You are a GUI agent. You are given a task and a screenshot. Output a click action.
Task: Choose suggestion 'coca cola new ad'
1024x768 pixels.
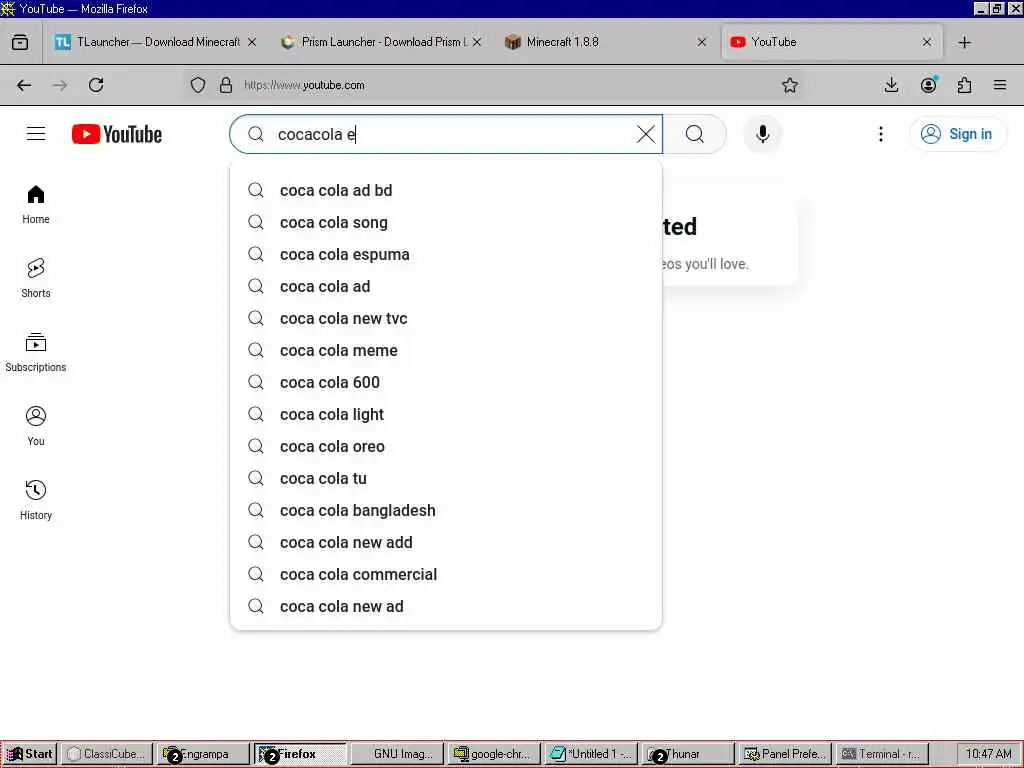[x=446, y=606]
